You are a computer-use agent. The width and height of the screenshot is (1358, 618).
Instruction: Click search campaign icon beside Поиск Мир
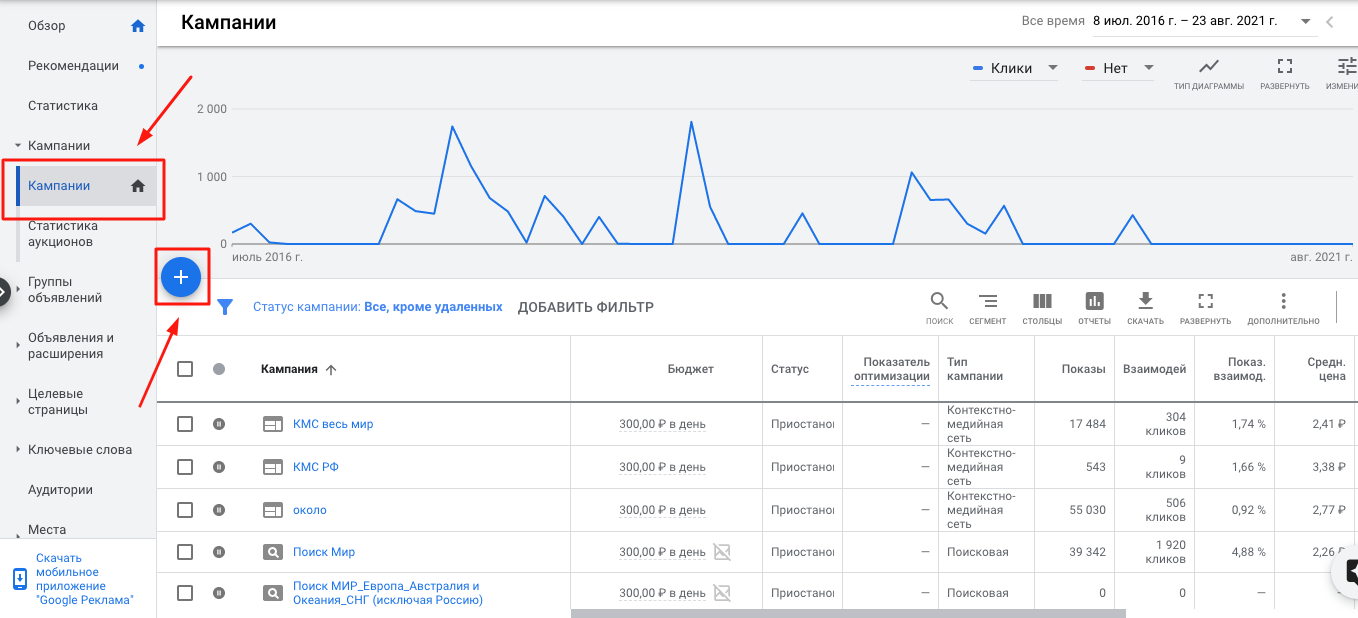point(273,552)
